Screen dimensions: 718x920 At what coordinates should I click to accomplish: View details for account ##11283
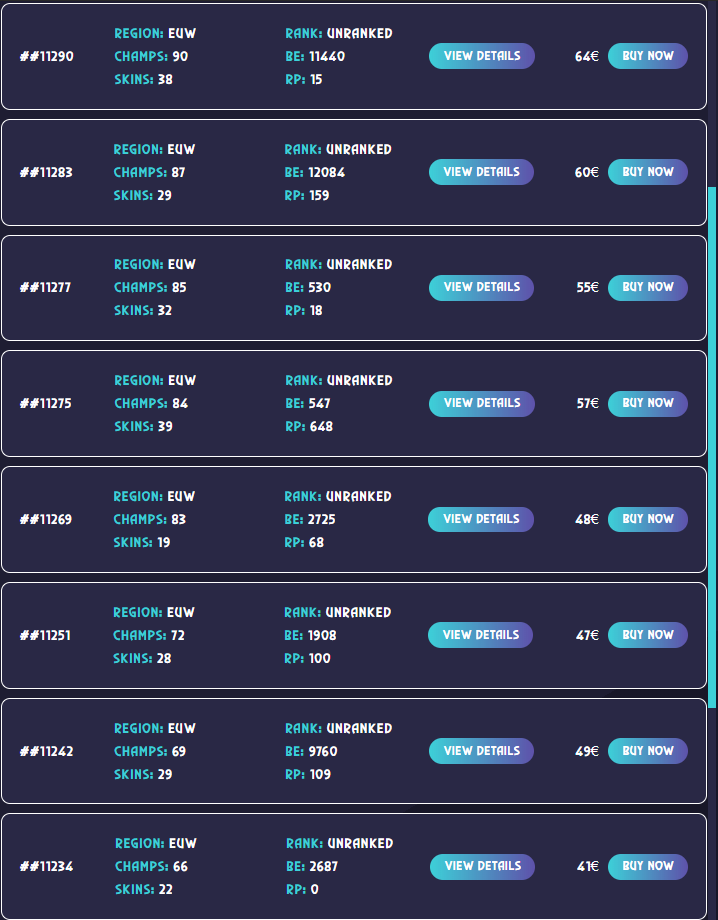coord(482,172)
